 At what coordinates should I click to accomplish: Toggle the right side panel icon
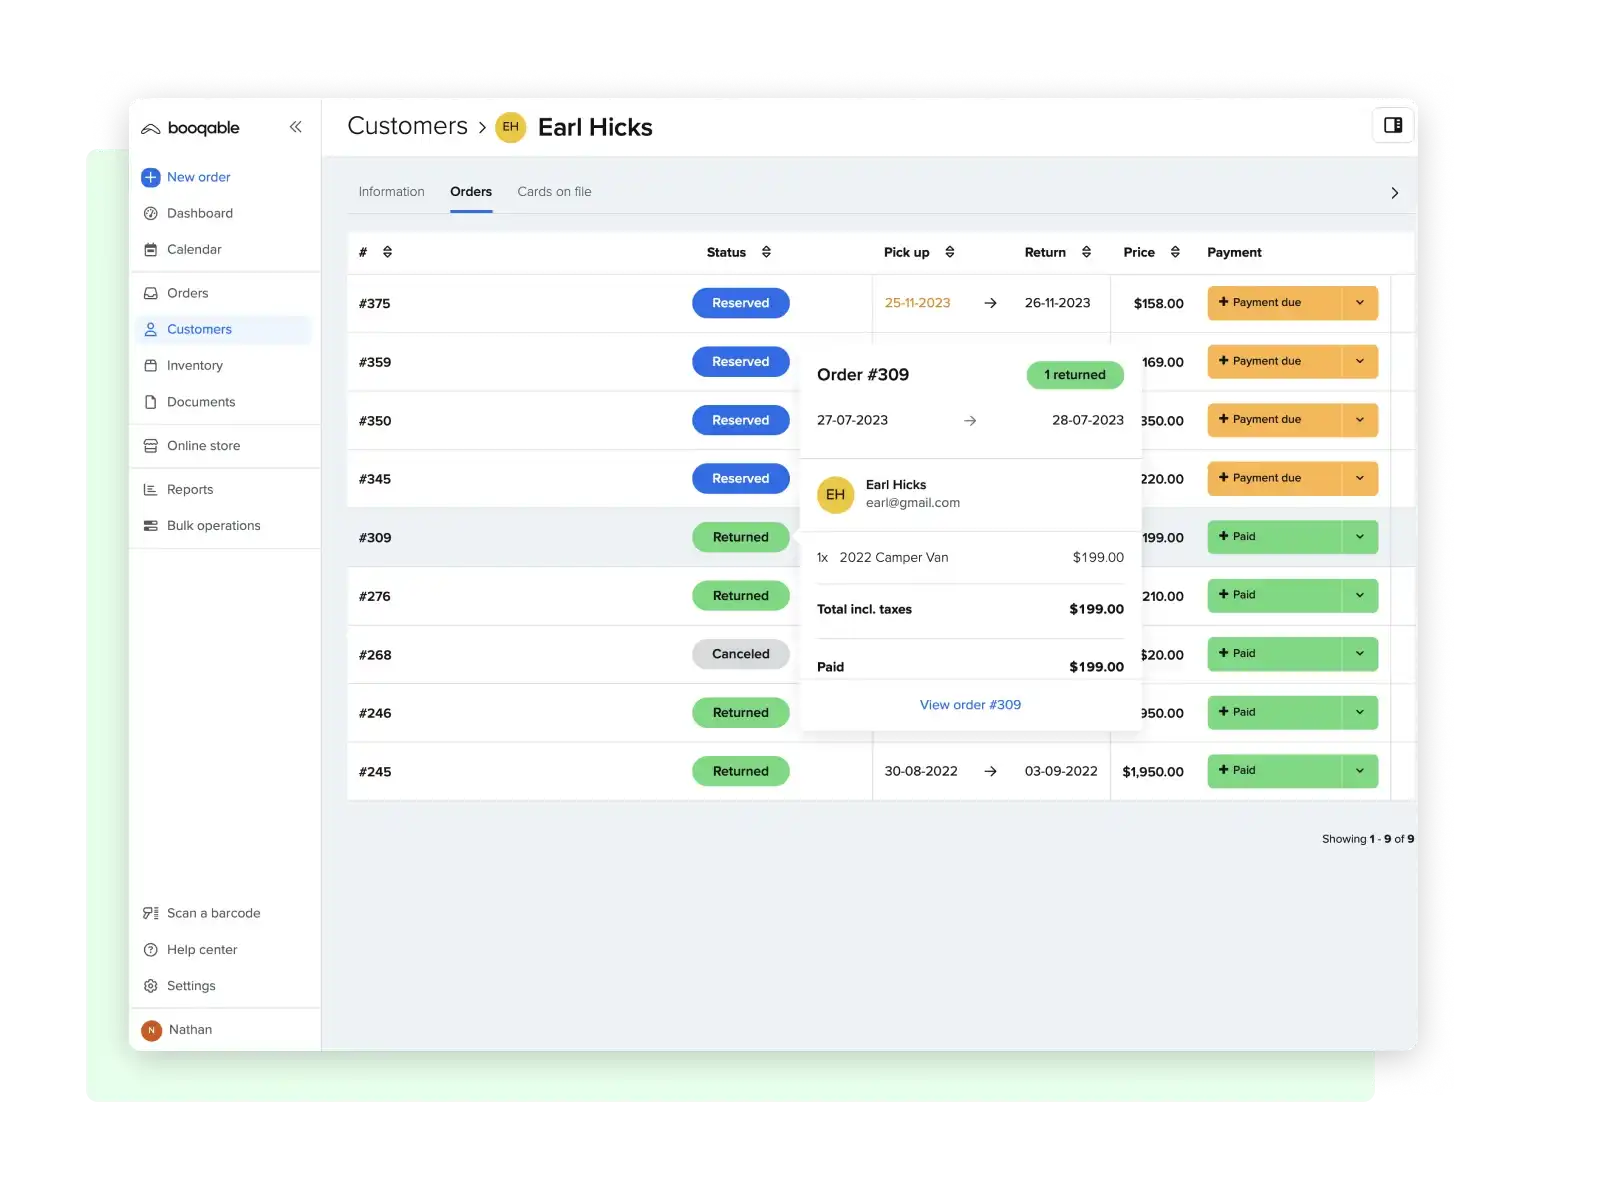click(x=1392, y=125)
